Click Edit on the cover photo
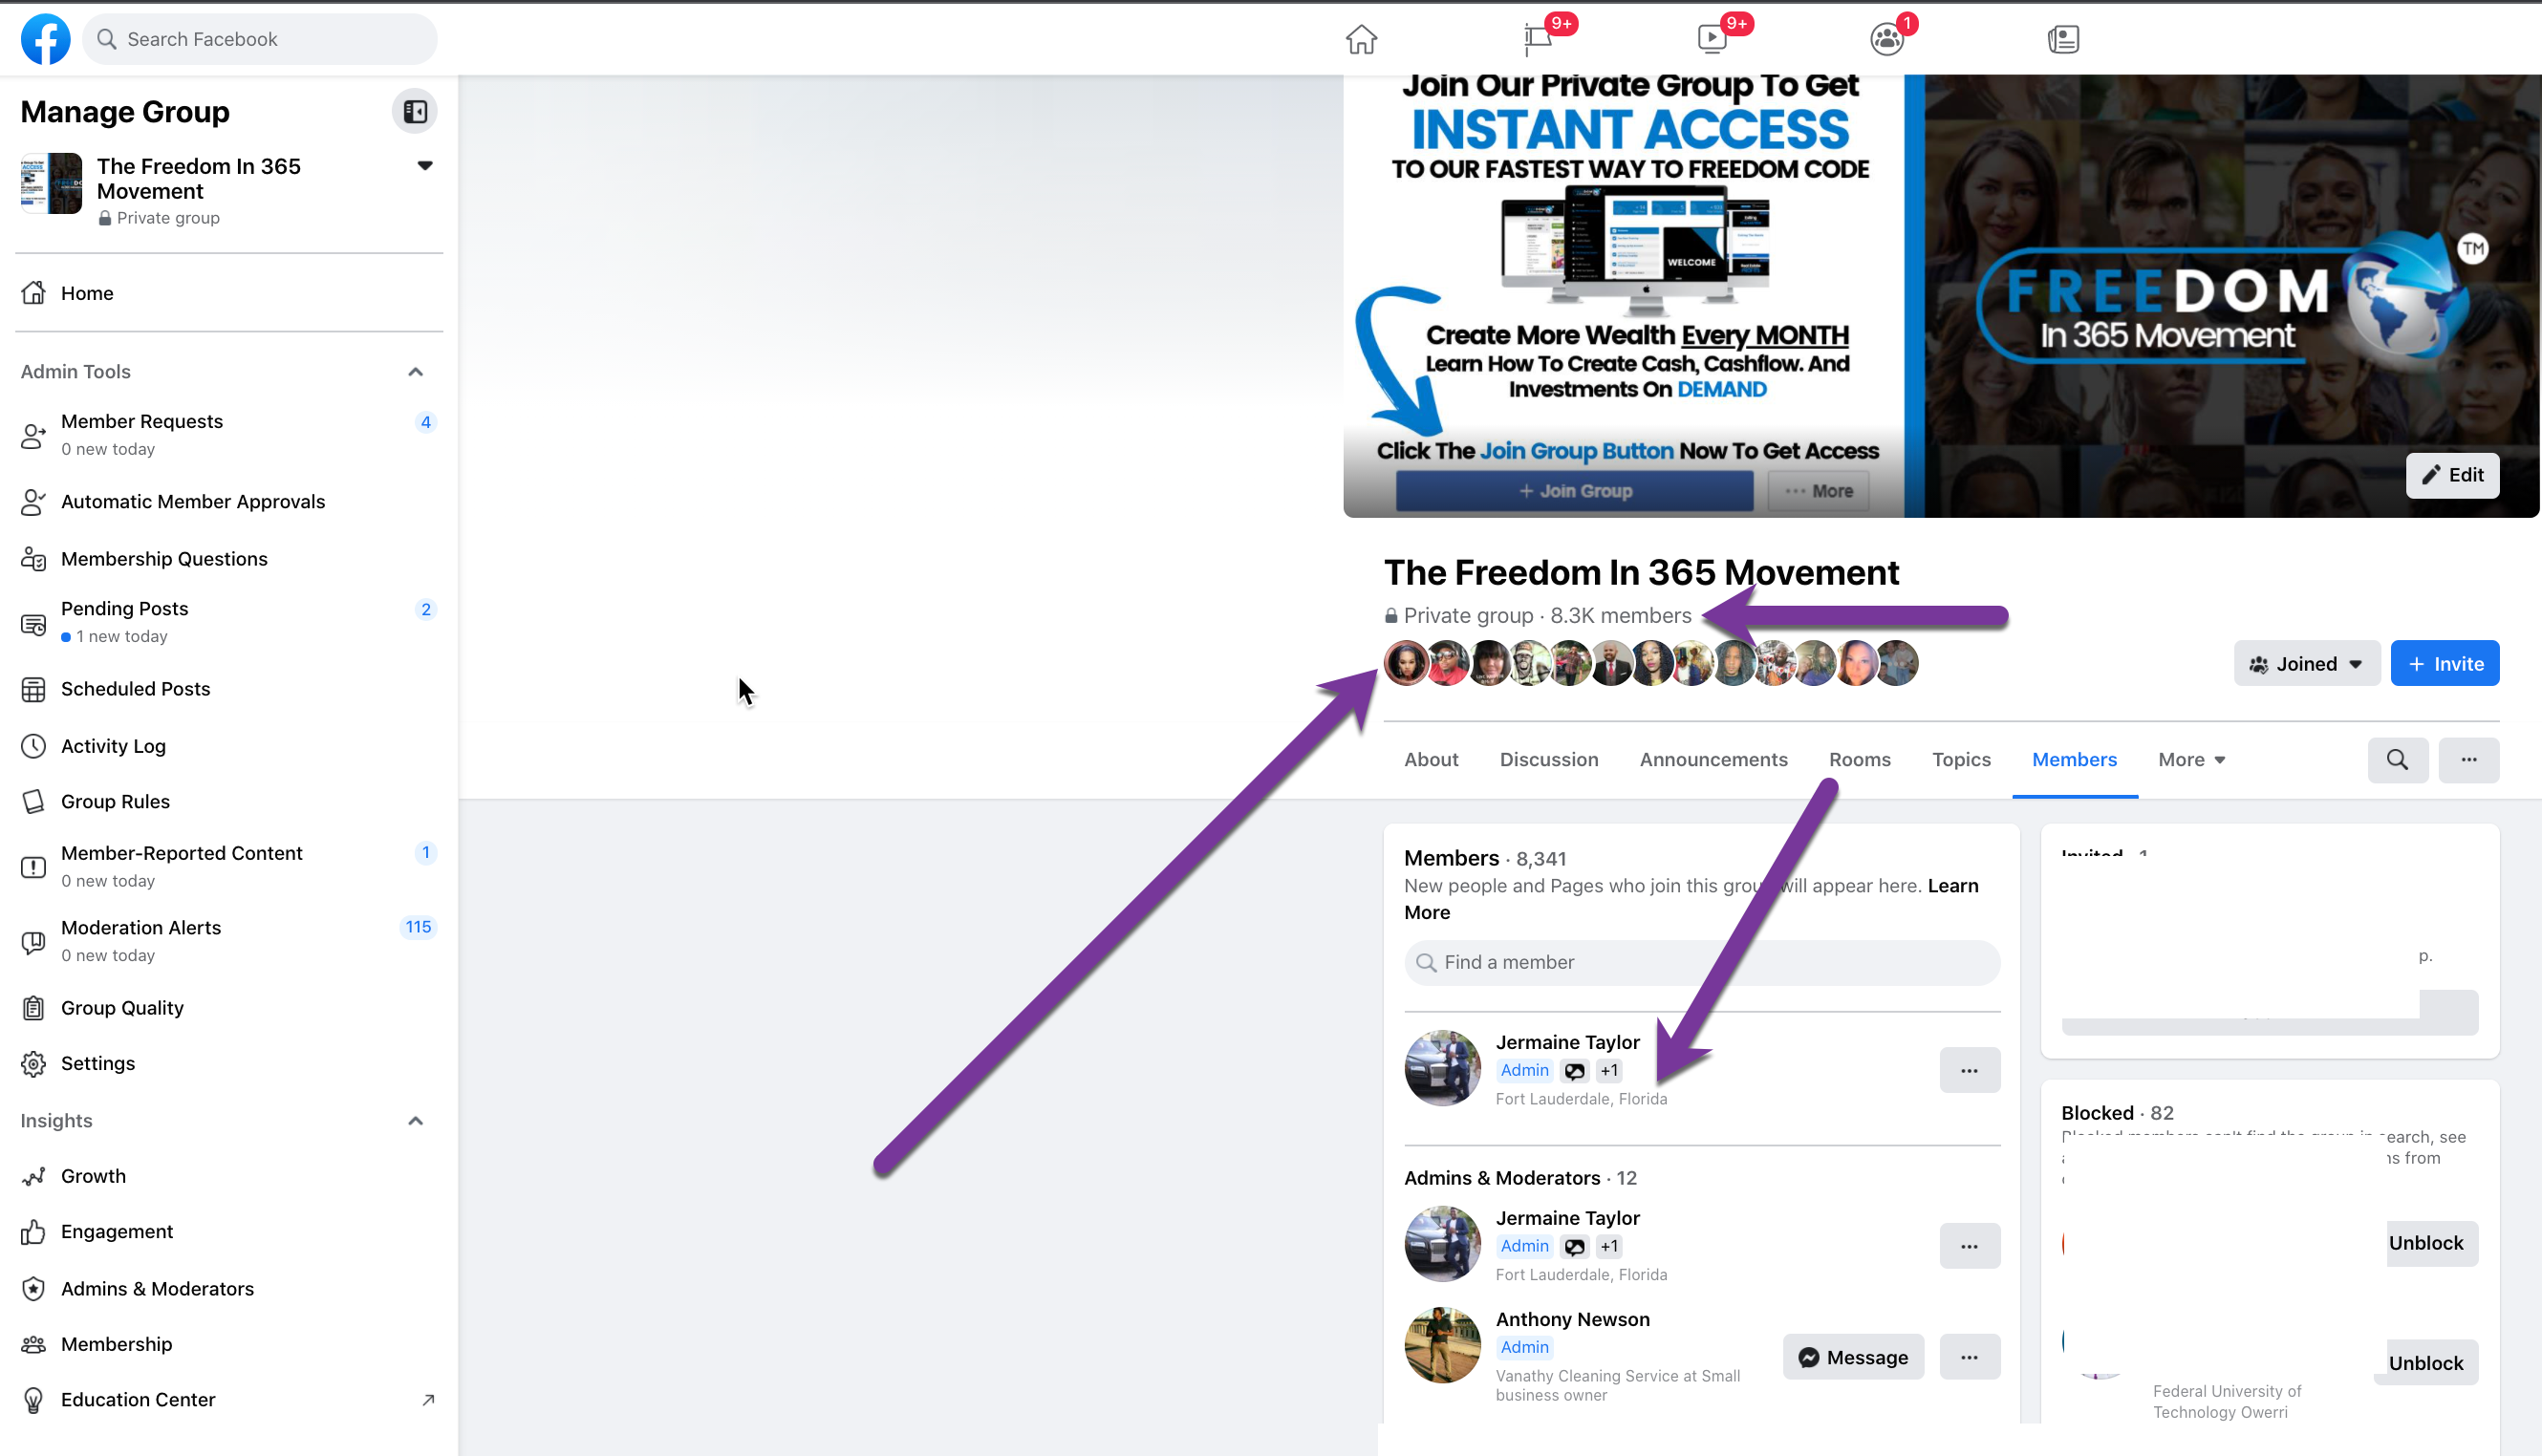The height and width of the screenshot is (1456, 2542). [x=2452, y=475]
